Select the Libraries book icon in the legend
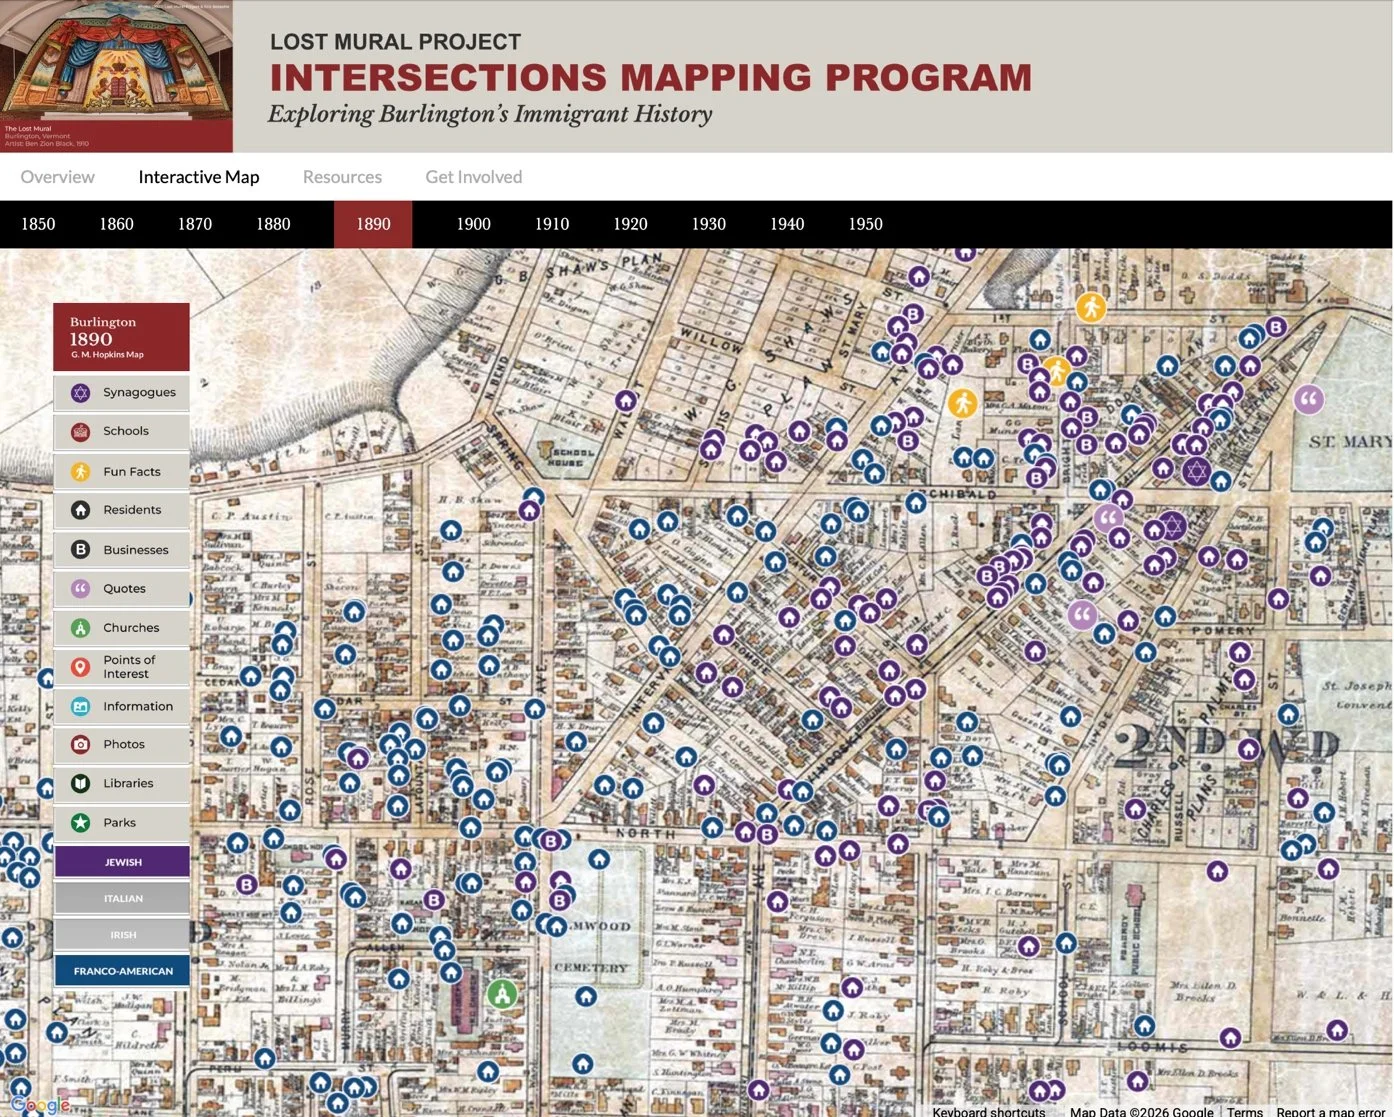Viewport: 1394px width, 1117px height. click(x=81, y=784)
